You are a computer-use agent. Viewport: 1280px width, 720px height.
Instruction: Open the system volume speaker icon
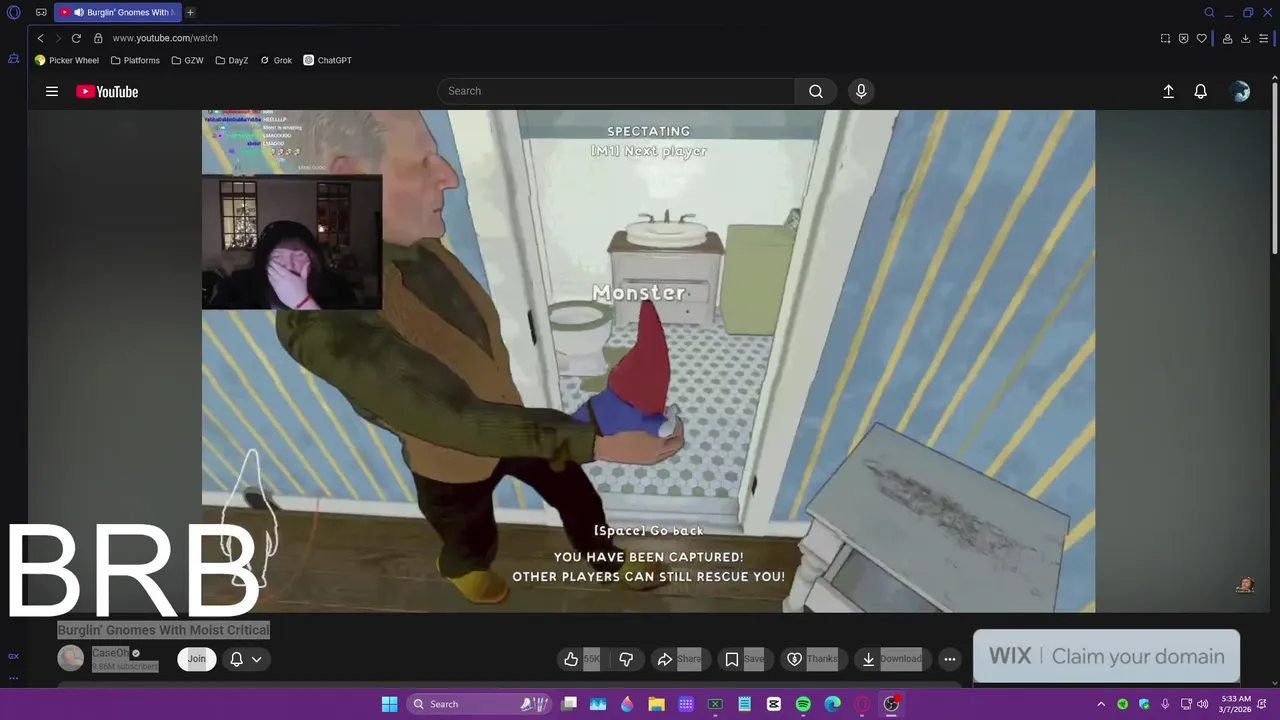click(1203, 704)
